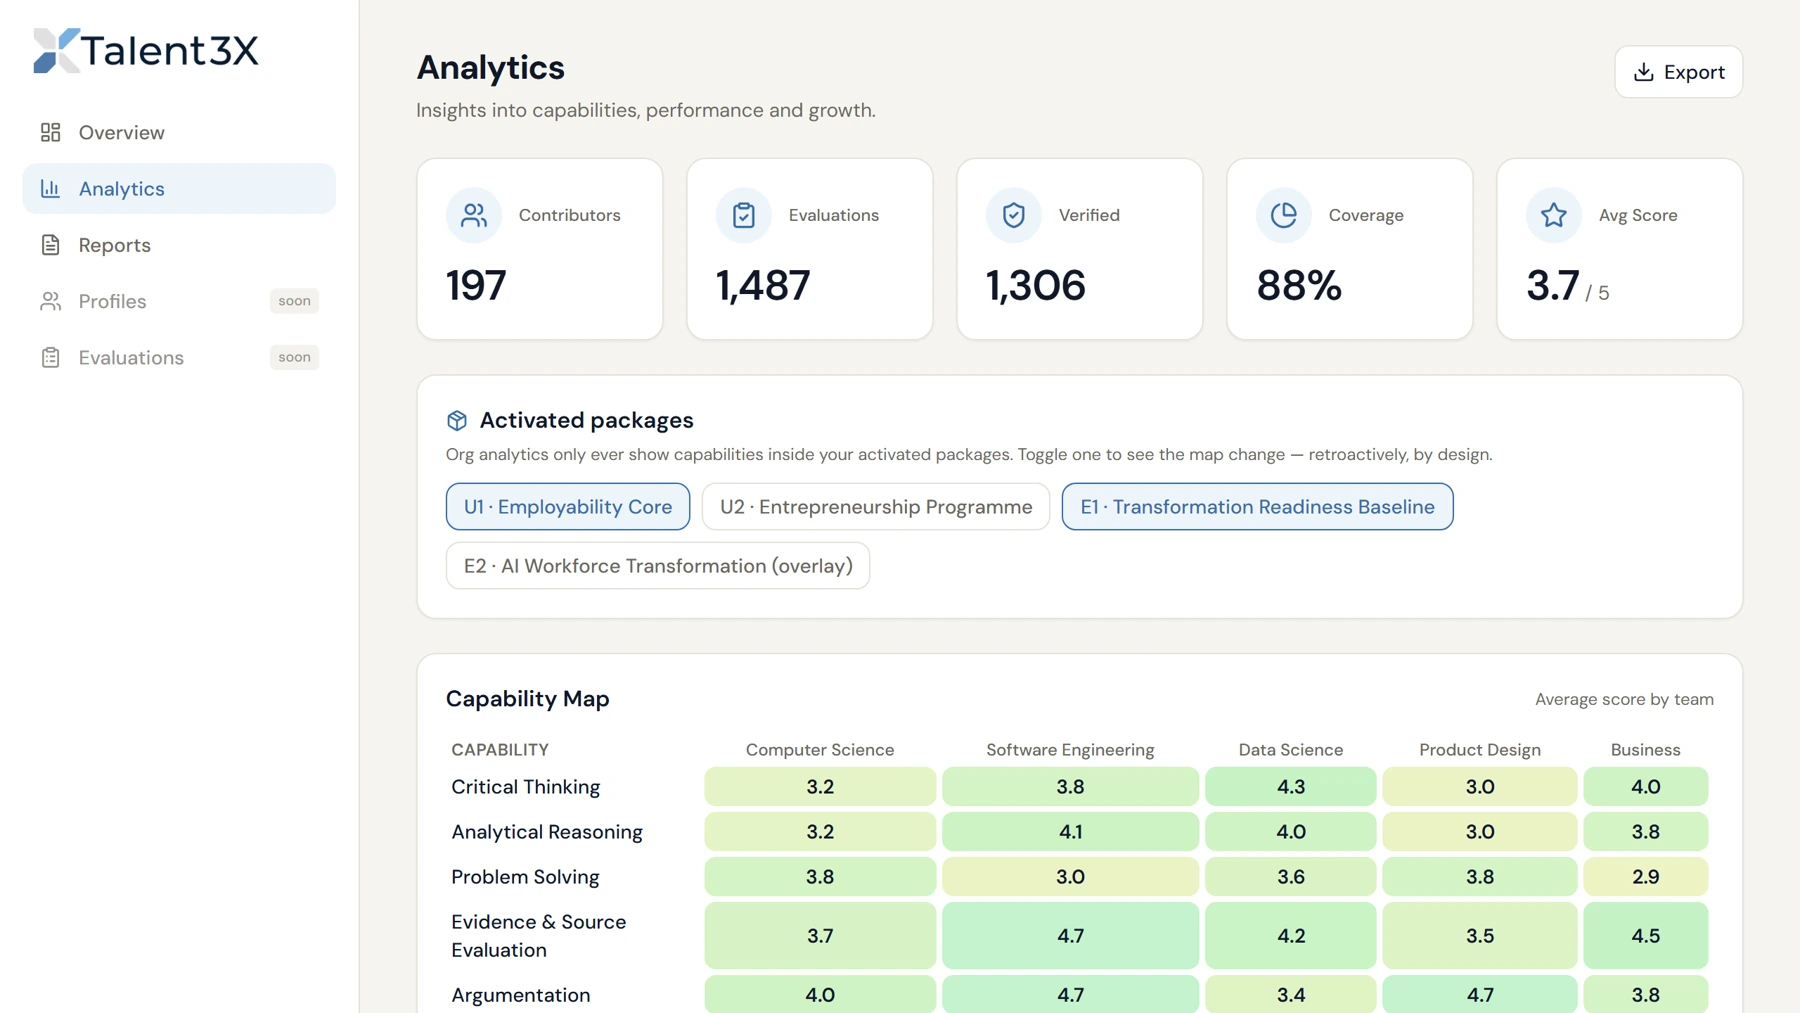Click the Data Science Critical Thinking 4.3 cell
The image size is (1800, 1013).
(1291, 787)
